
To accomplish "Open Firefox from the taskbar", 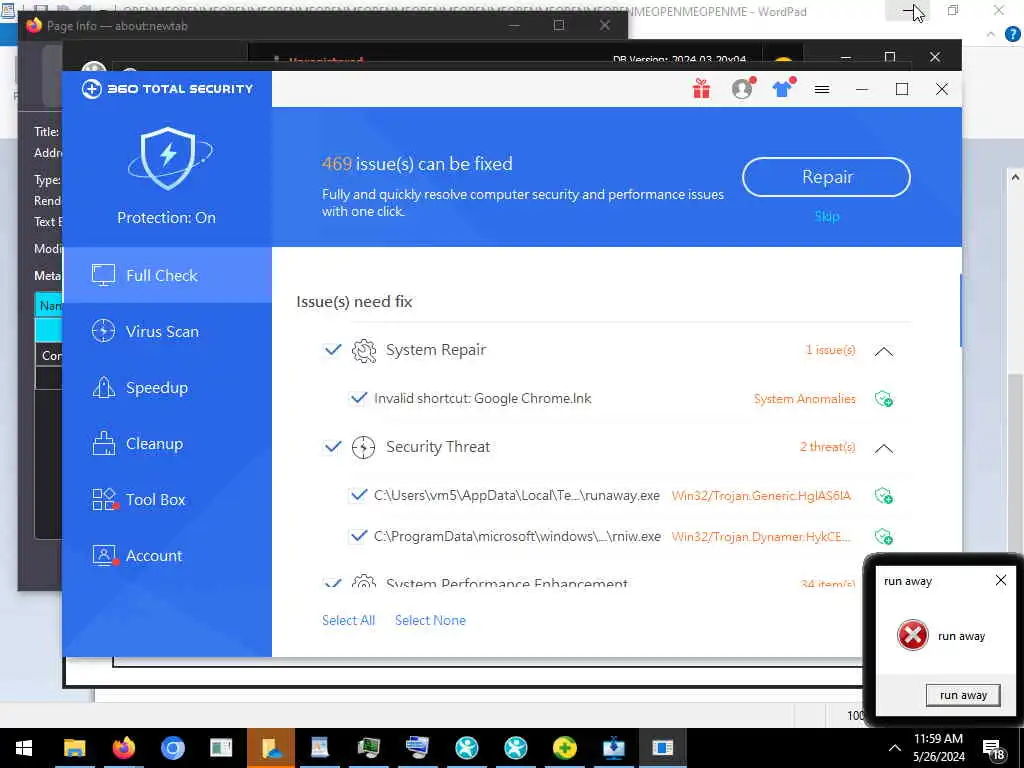I will 123,748.
